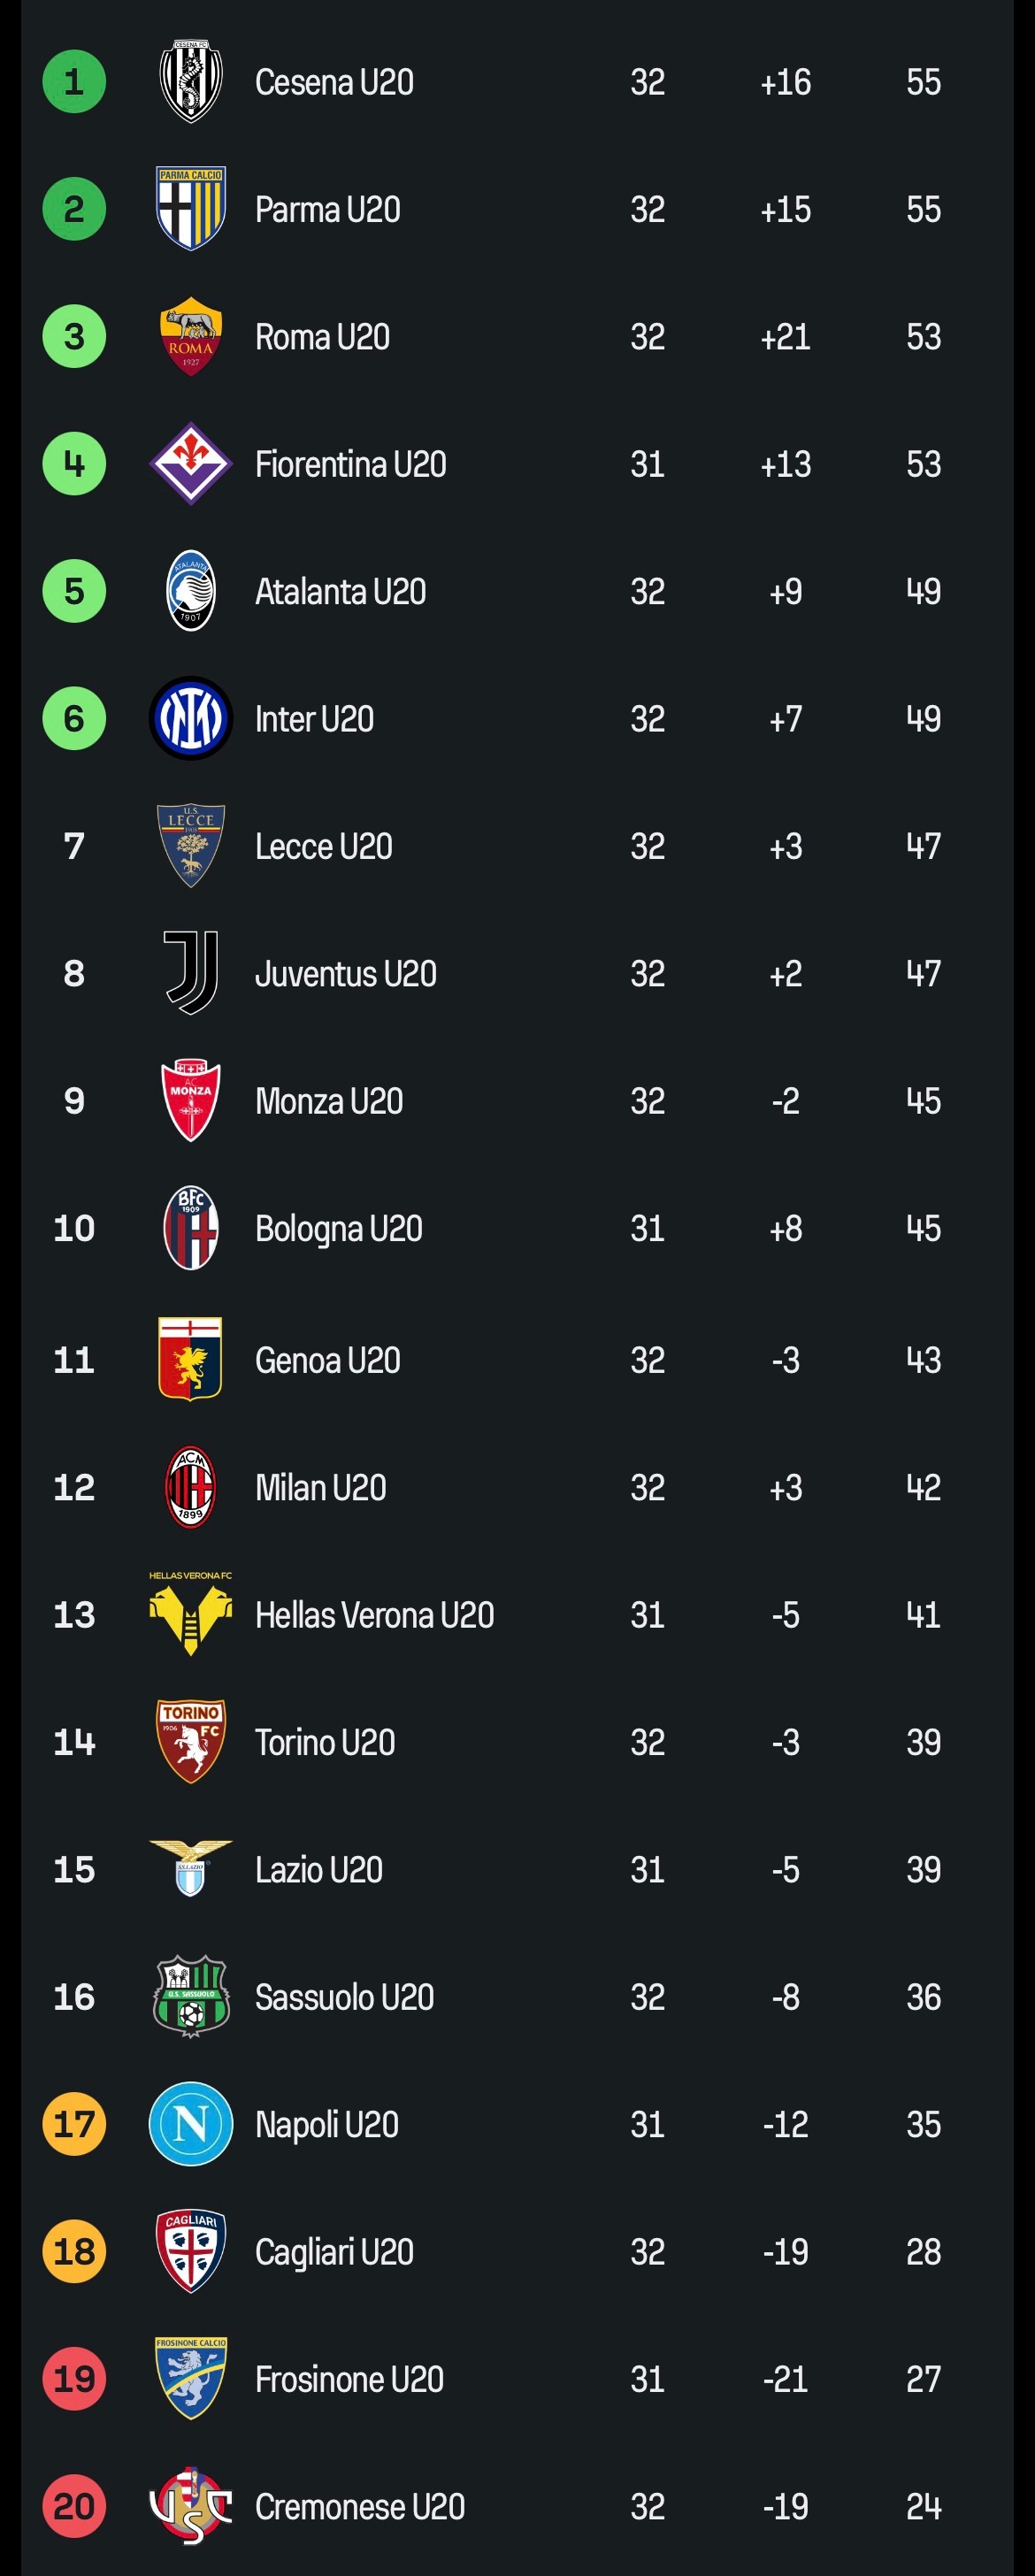The height and width of the screenshot is (2576, 1035).
Task: Open the Fiorentina U20 purple logo
Action: tap(190, 464)
